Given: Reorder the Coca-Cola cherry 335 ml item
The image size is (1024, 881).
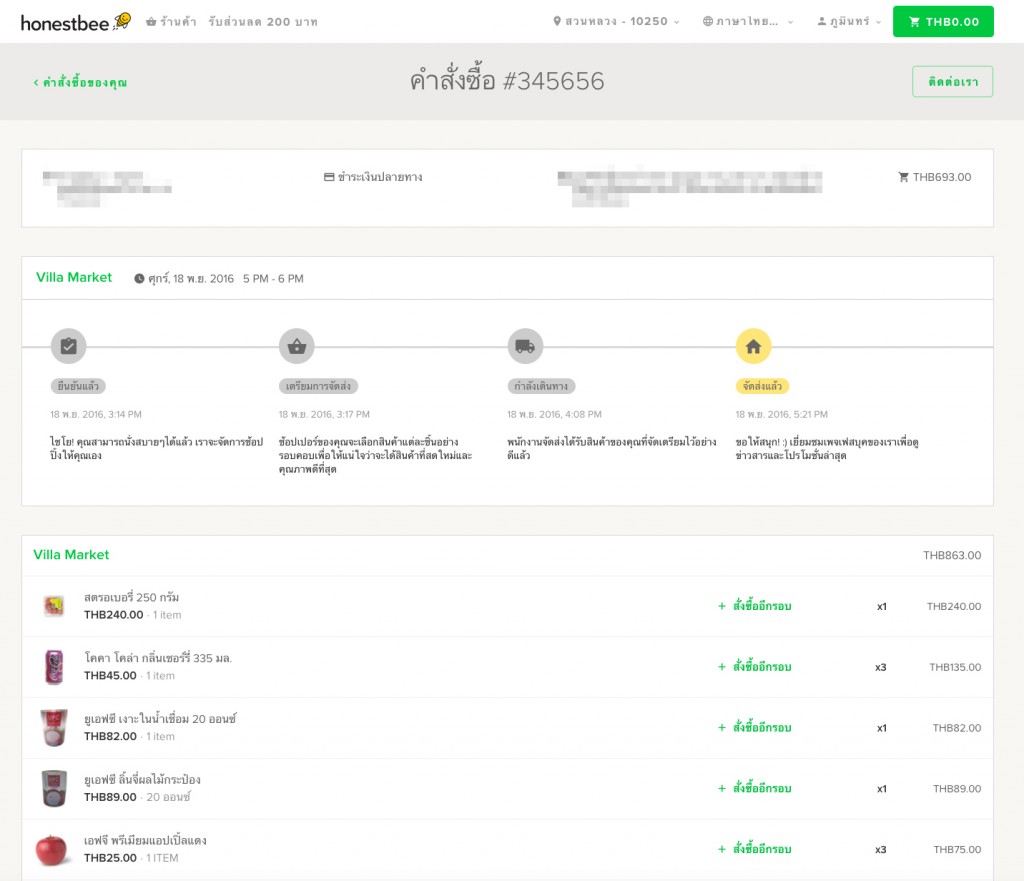Looking at the screenshot, I should tap(755, 667).
